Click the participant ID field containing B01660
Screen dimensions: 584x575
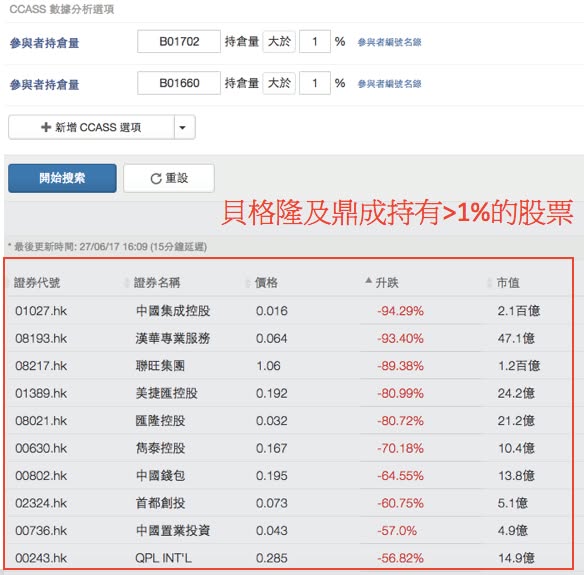coord(179,83)
